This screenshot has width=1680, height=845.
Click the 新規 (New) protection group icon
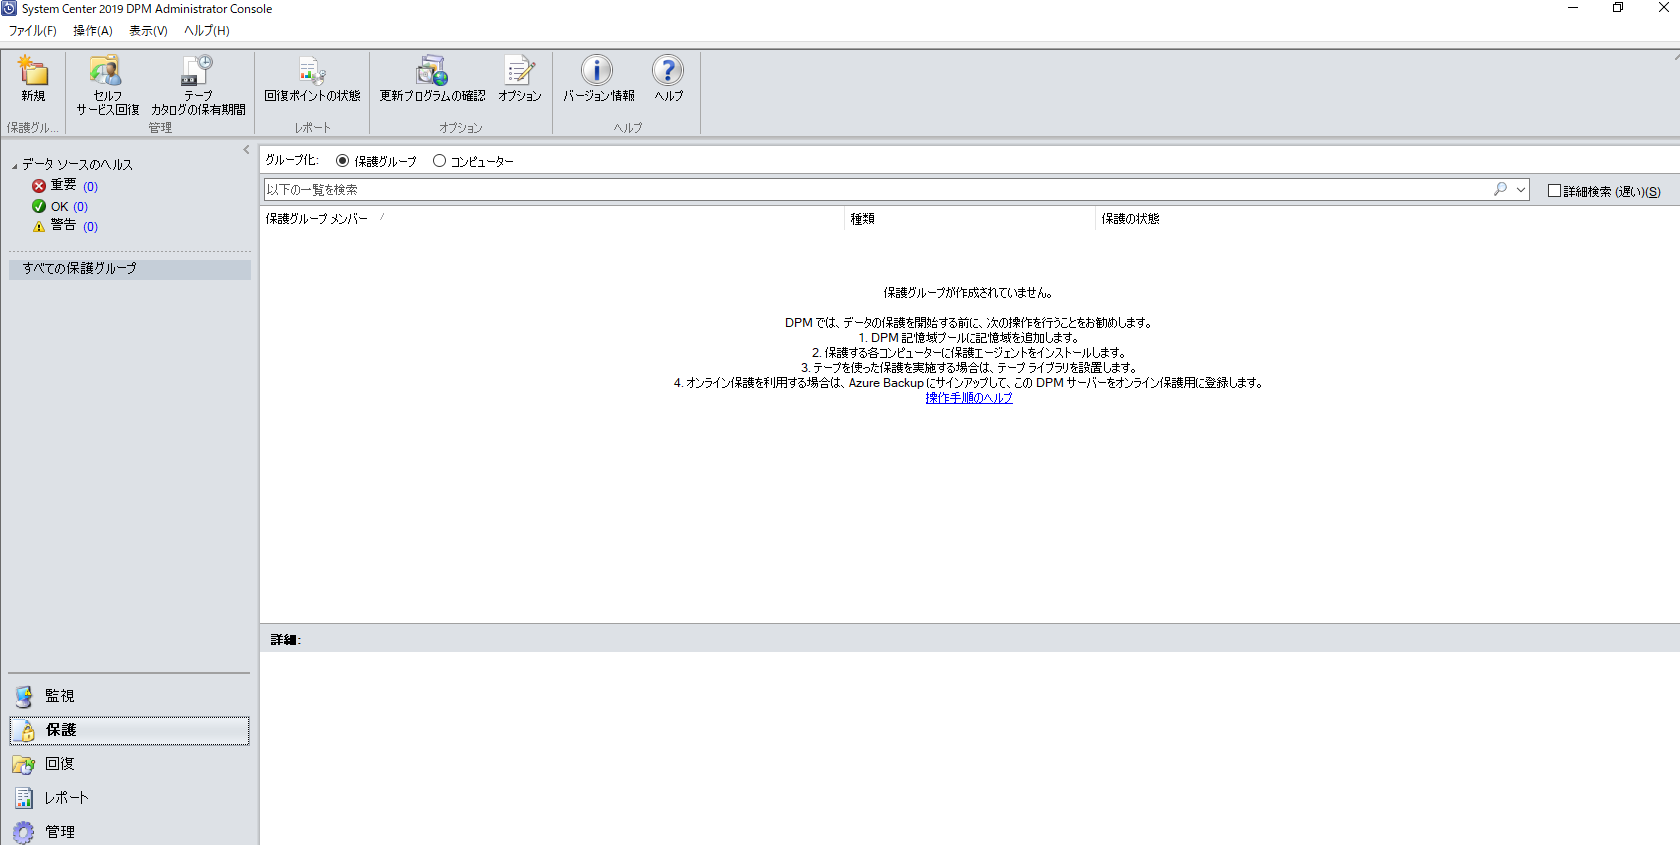click(x=33, y=79)
